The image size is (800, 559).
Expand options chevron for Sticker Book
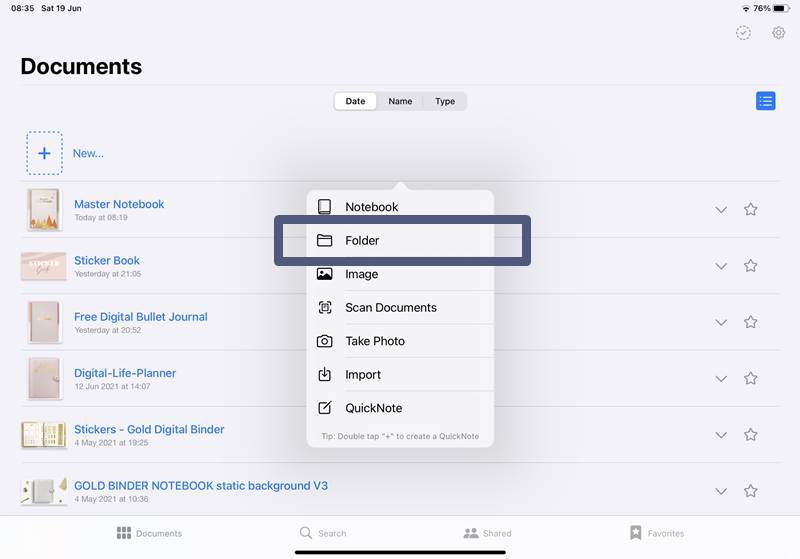click(720, 266)
